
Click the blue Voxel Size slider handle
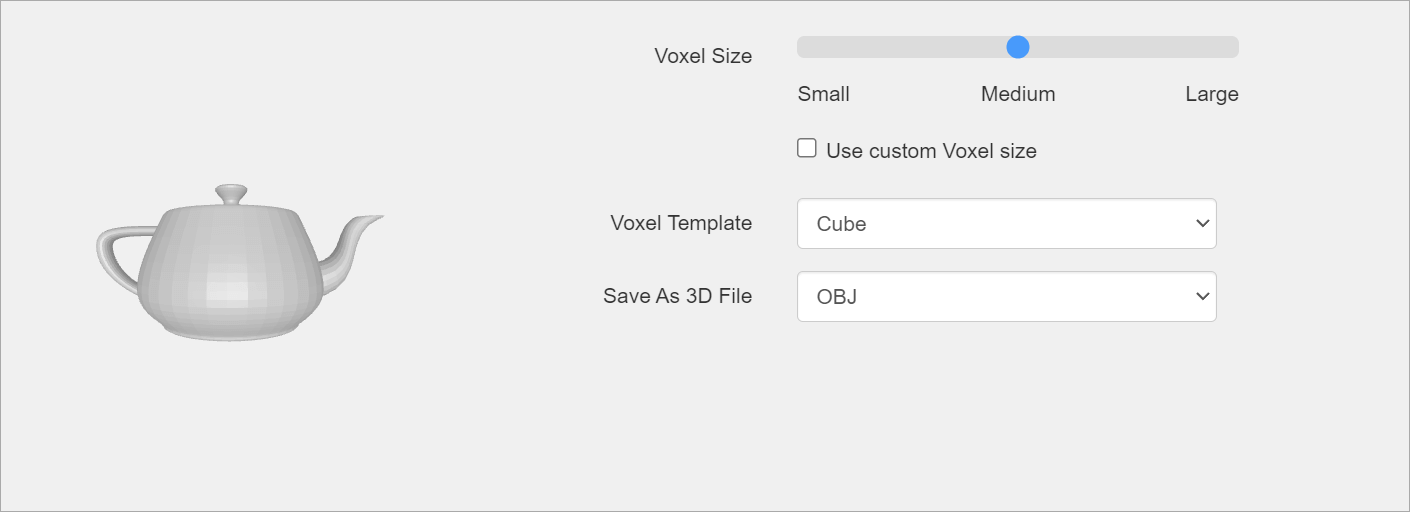tap(1017, 47)
